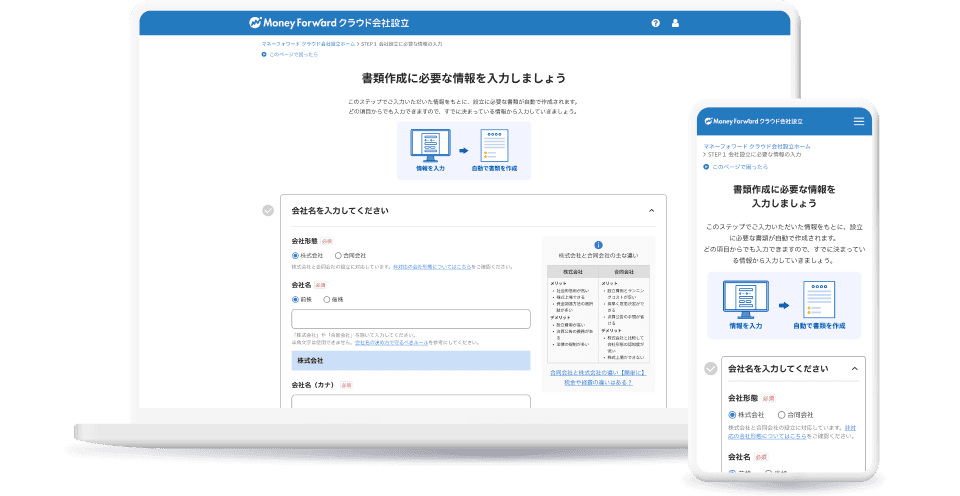Select 株式会社 radio button on the phone form
Image resolution: width=960 pixels, height=496 pixels.
click(x=732, y=415)
